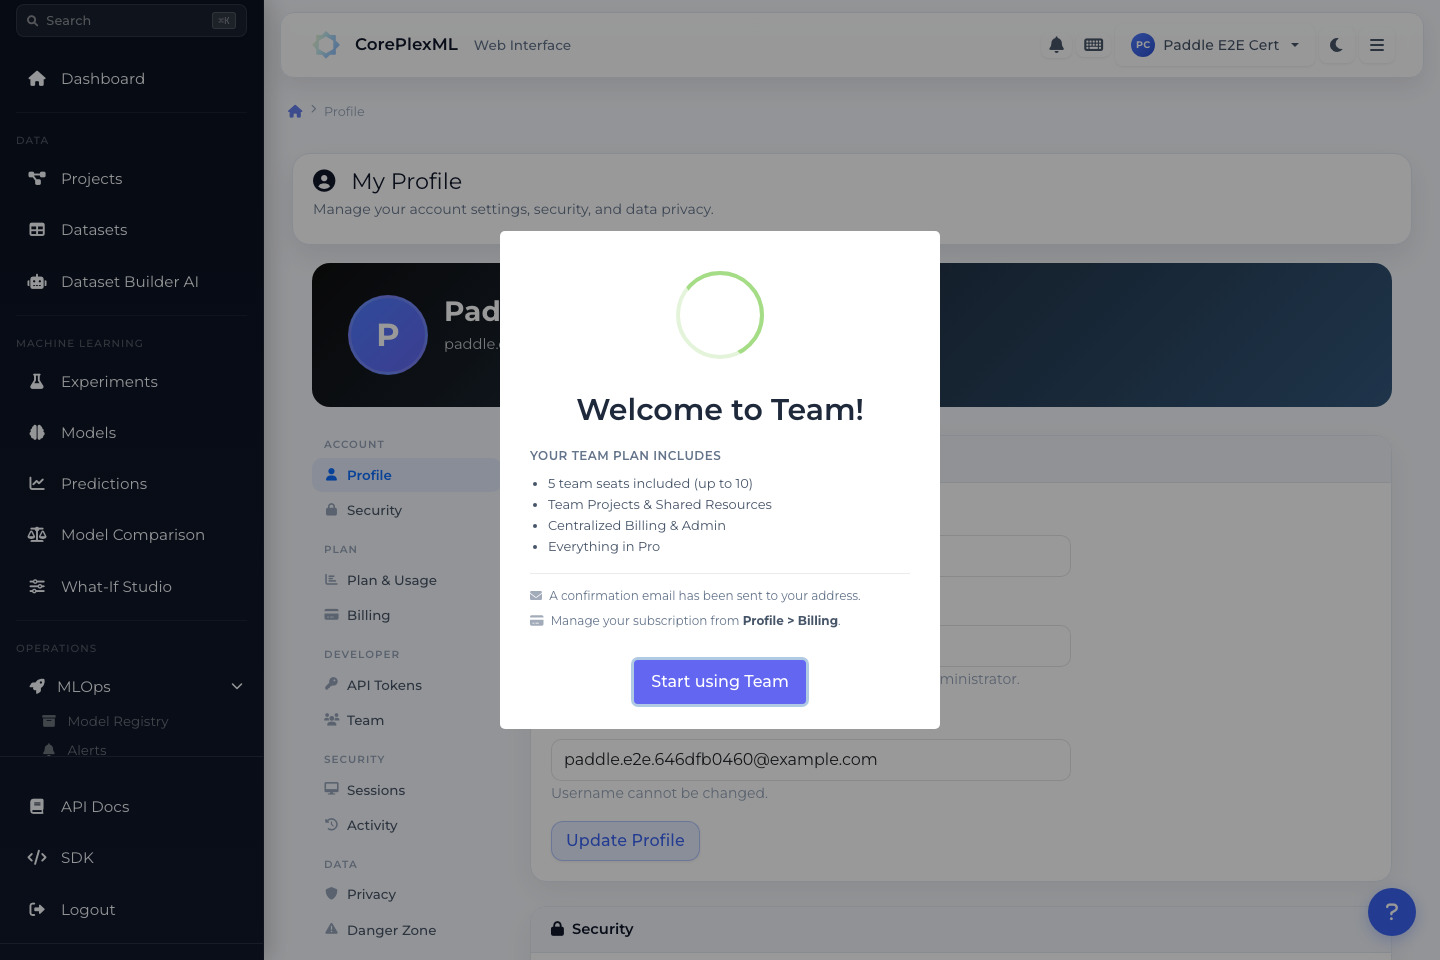Click the sidebar Search field
The height and width of the screenshot is (960, 1440).
[130, 21]
